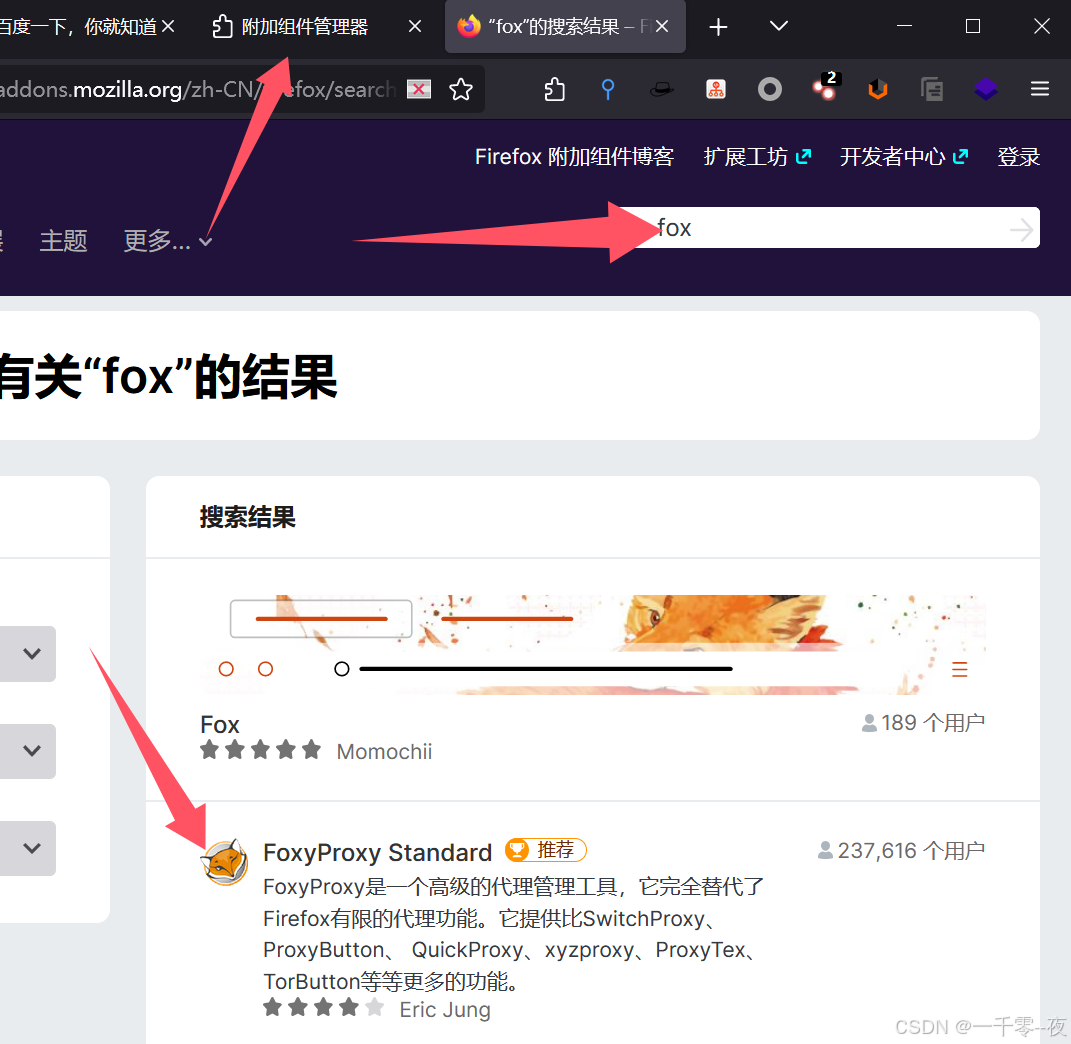Click the 189 个用户 count

tap(923, 723)
